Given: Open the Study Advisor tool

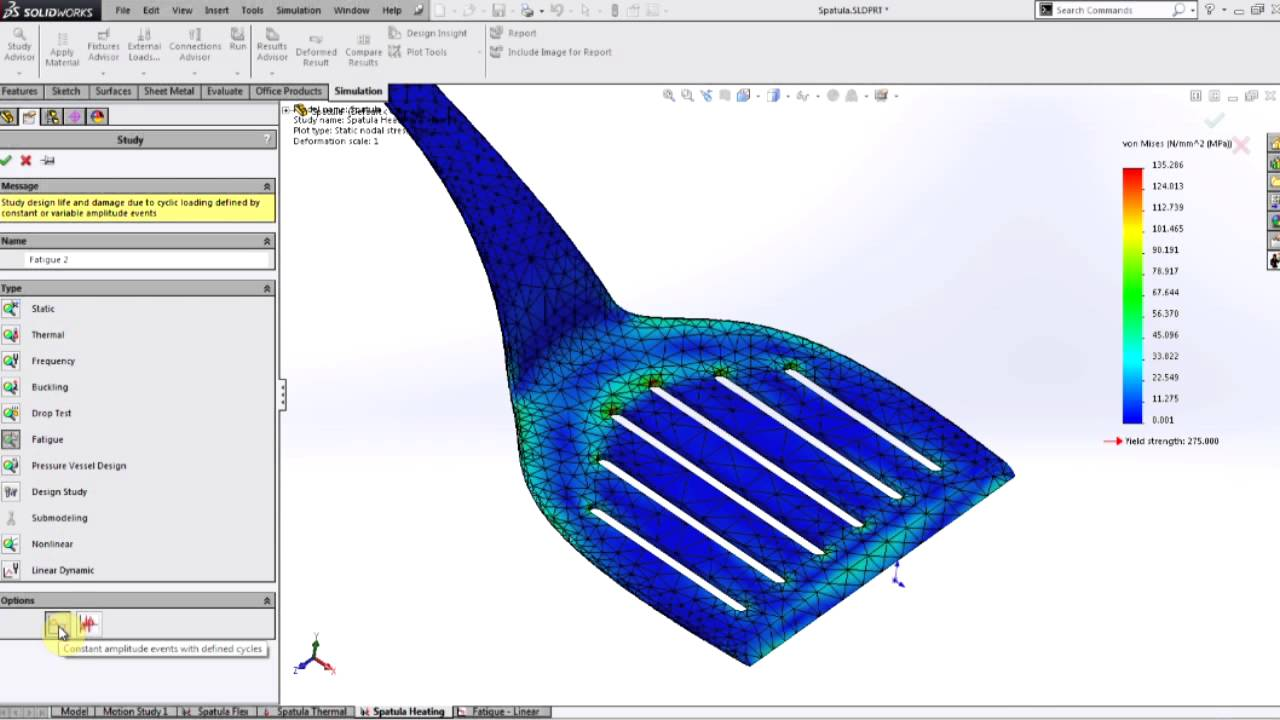Looking at the screenshot, I should pos(19,45).
